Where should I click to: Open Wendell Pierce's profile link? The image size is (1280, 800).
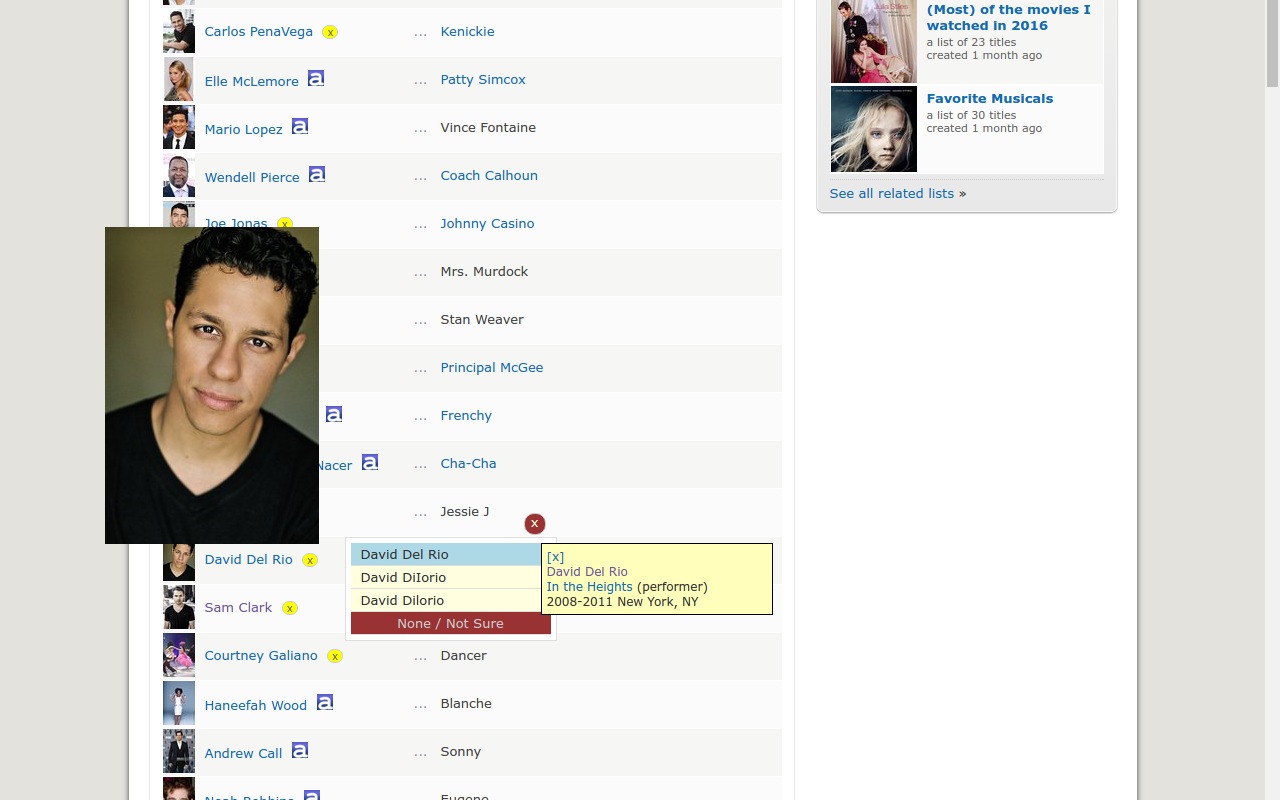[x=252, y=178]
